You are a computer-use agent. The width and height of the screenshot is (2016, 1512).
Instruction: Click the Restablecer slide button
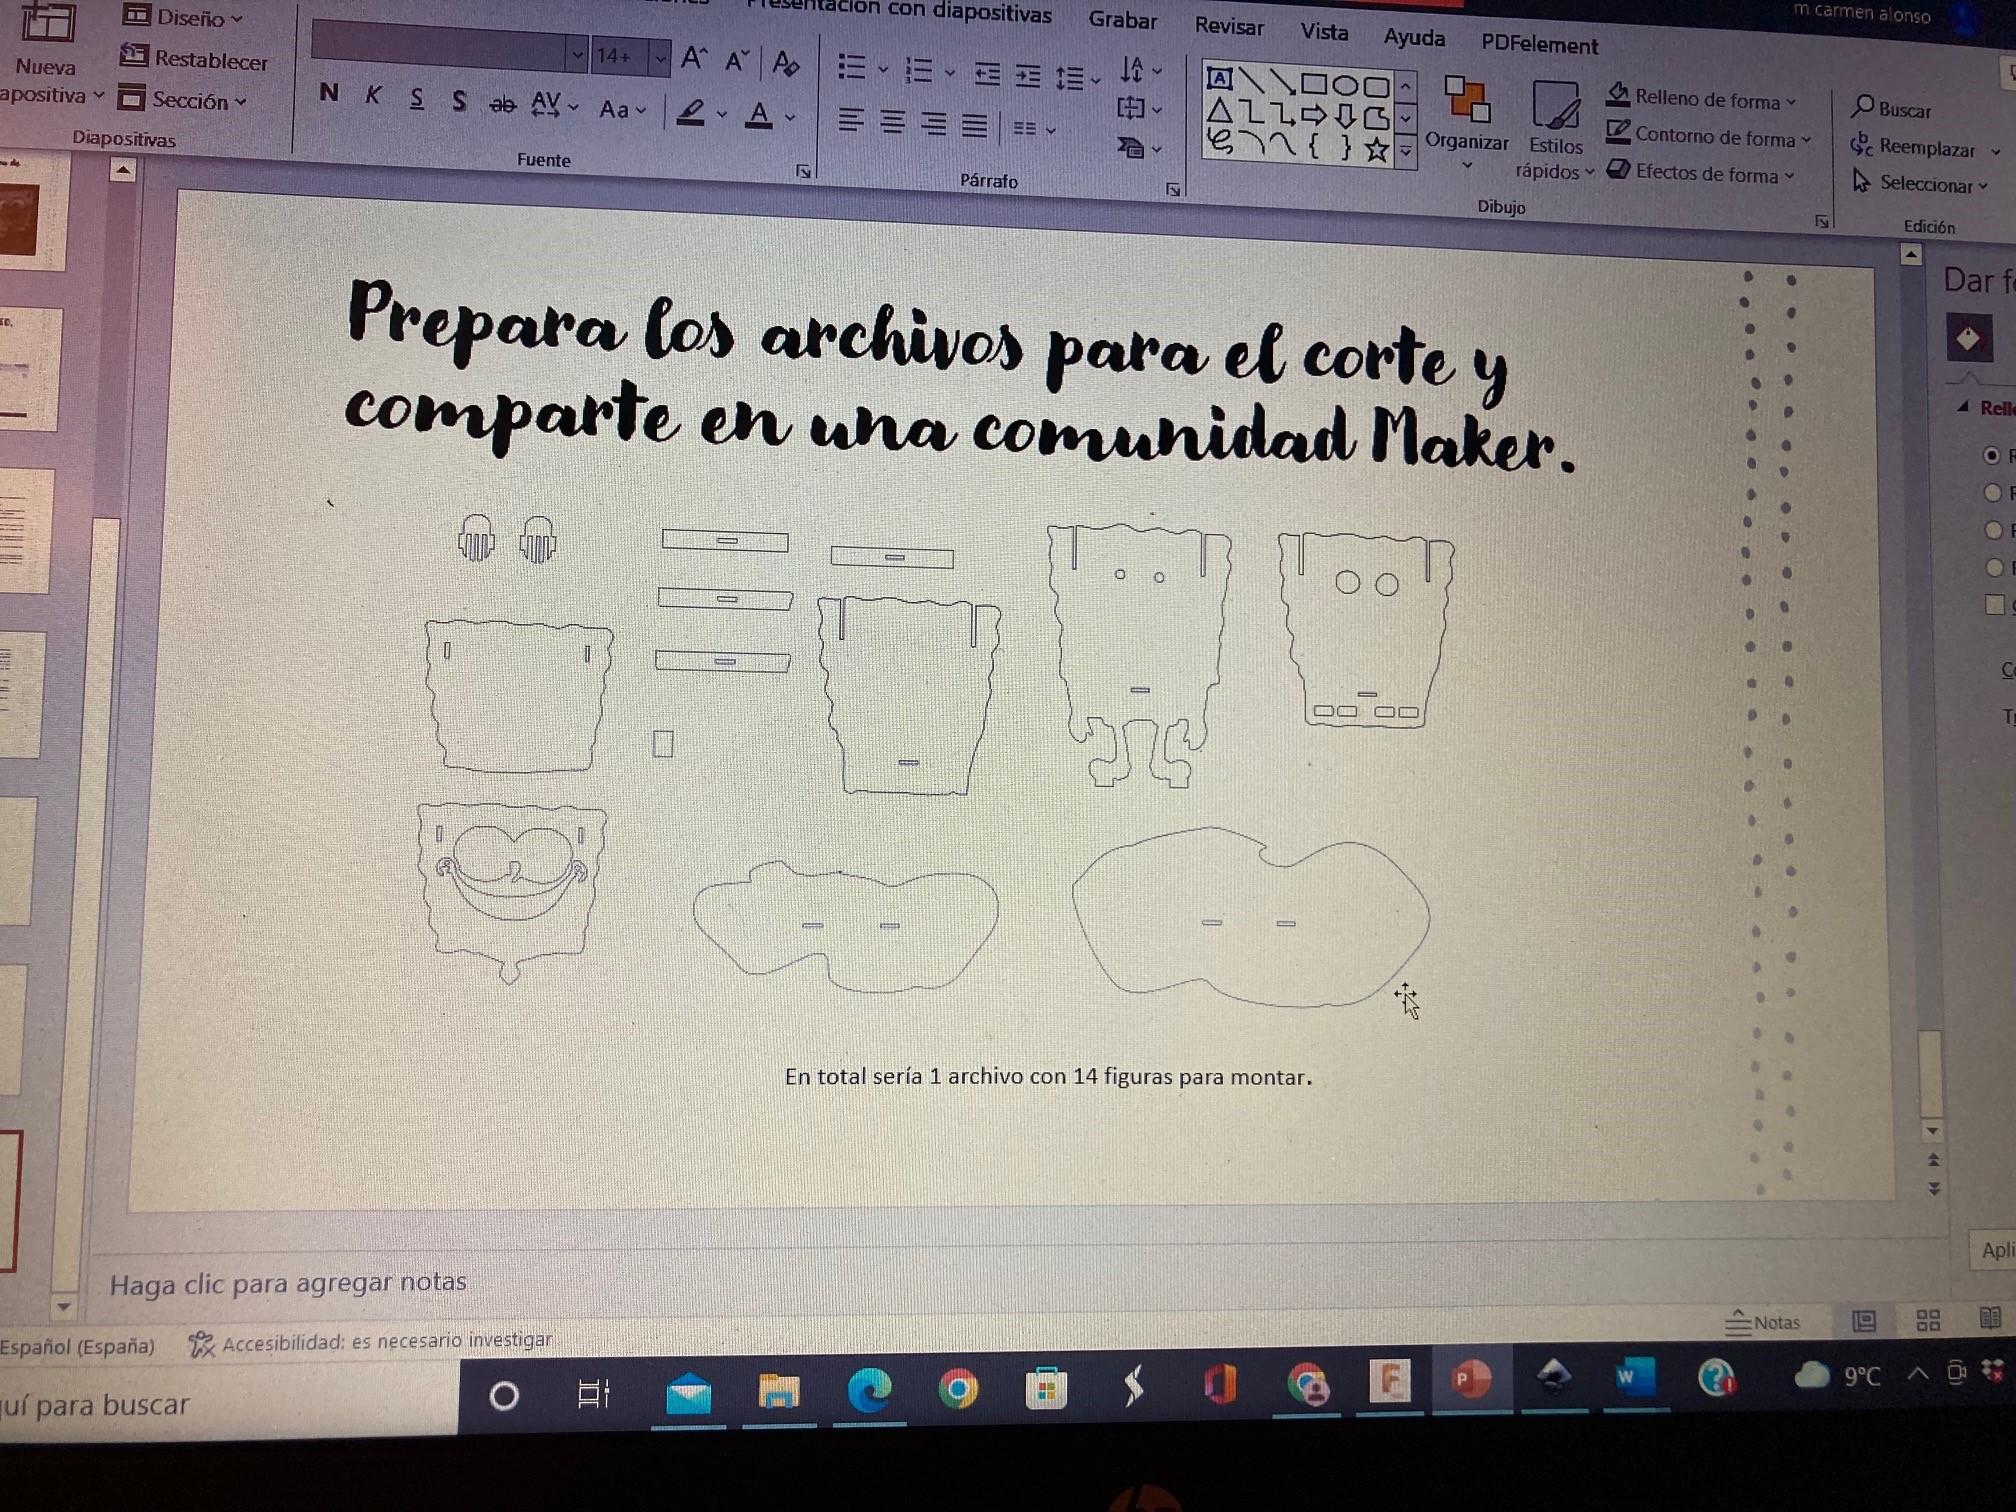tap(194, 59)
